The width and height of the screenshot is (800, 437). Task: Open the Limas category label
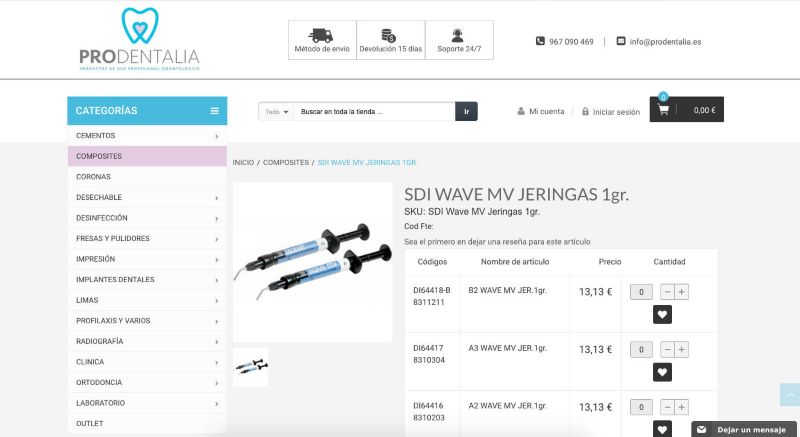(87, 300)
